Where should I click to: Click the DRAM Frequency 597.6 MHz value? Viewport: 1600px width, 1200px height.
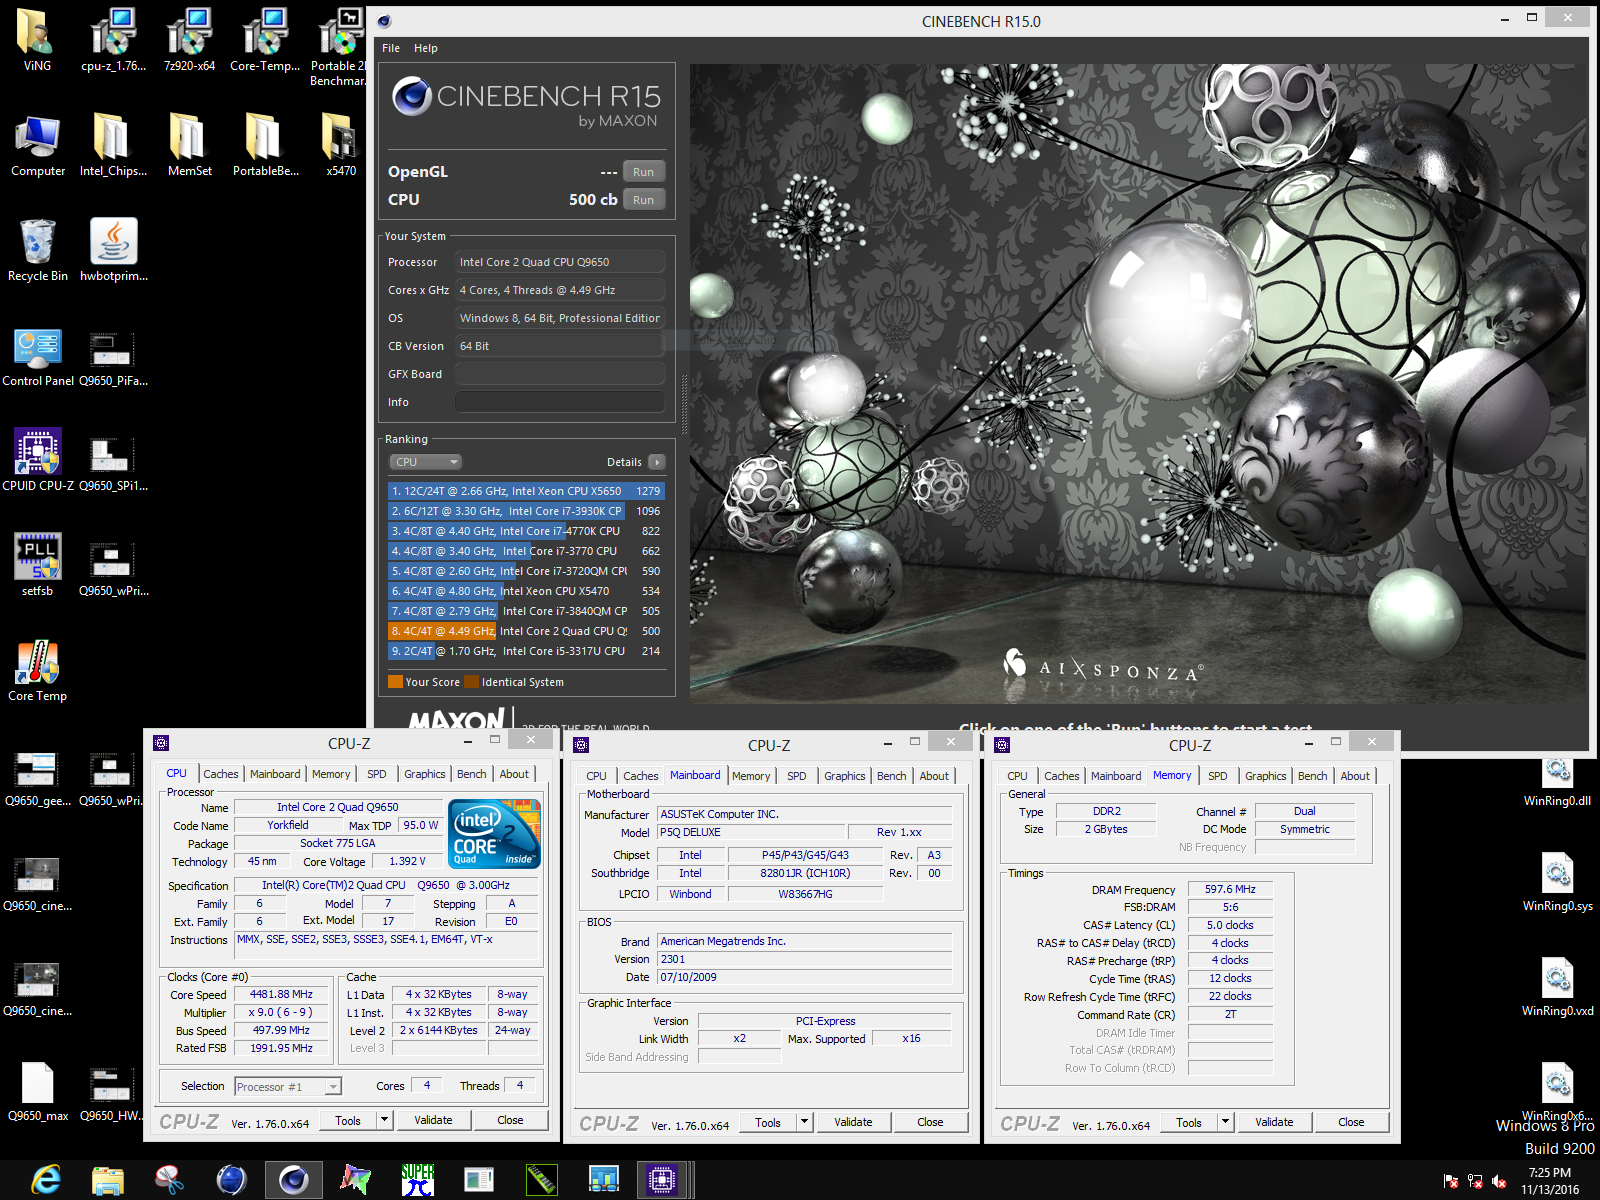coord(1230,889)
